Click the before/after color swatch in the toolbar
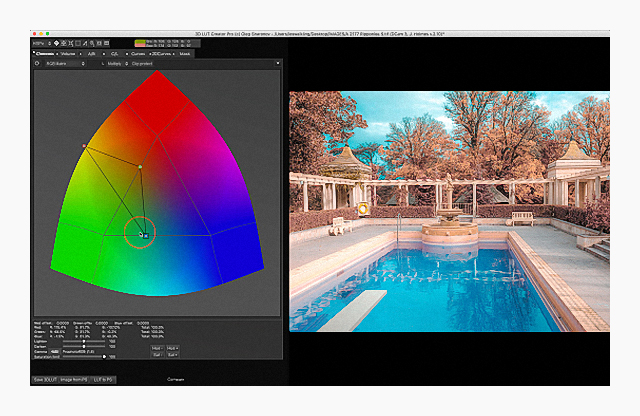This screenshot has width=640, height=416. coord(140,43)
